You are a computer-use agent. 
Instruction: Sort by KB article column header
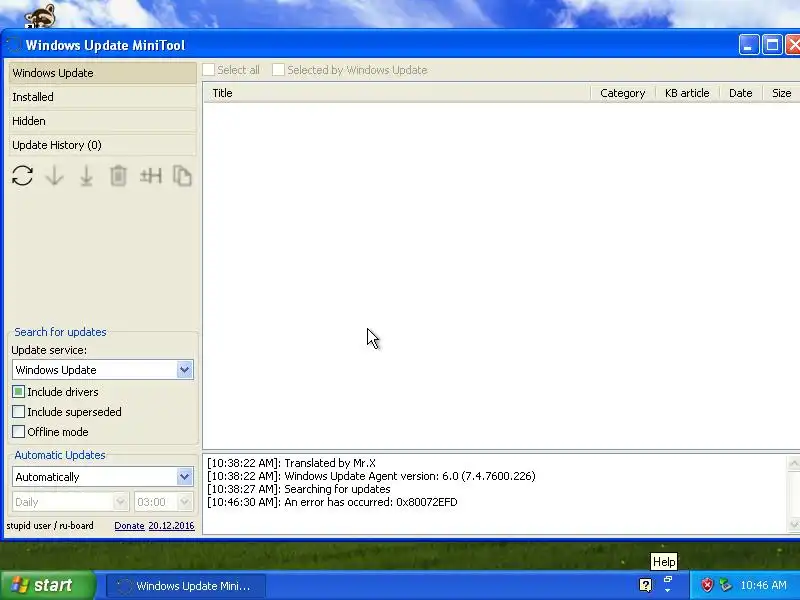click(x=687, y=93)
